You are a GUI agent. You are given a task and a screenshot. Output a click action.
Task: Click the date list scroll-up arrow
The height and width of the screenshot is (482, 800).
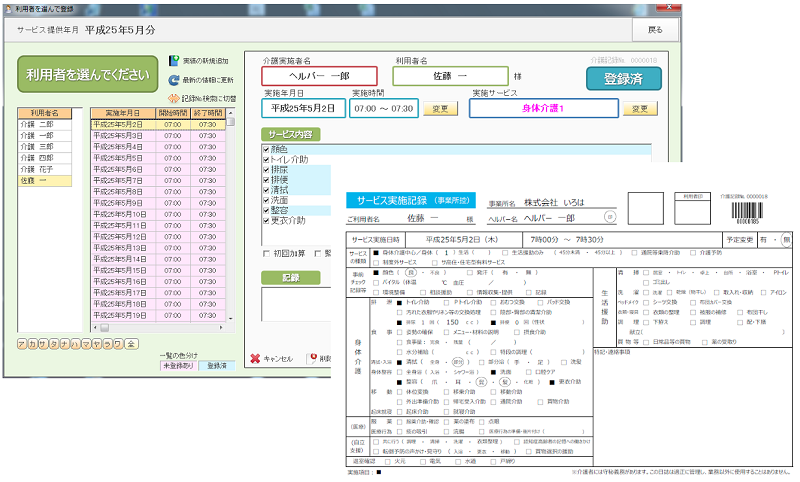pyautogui.click(x=231, y=113)
